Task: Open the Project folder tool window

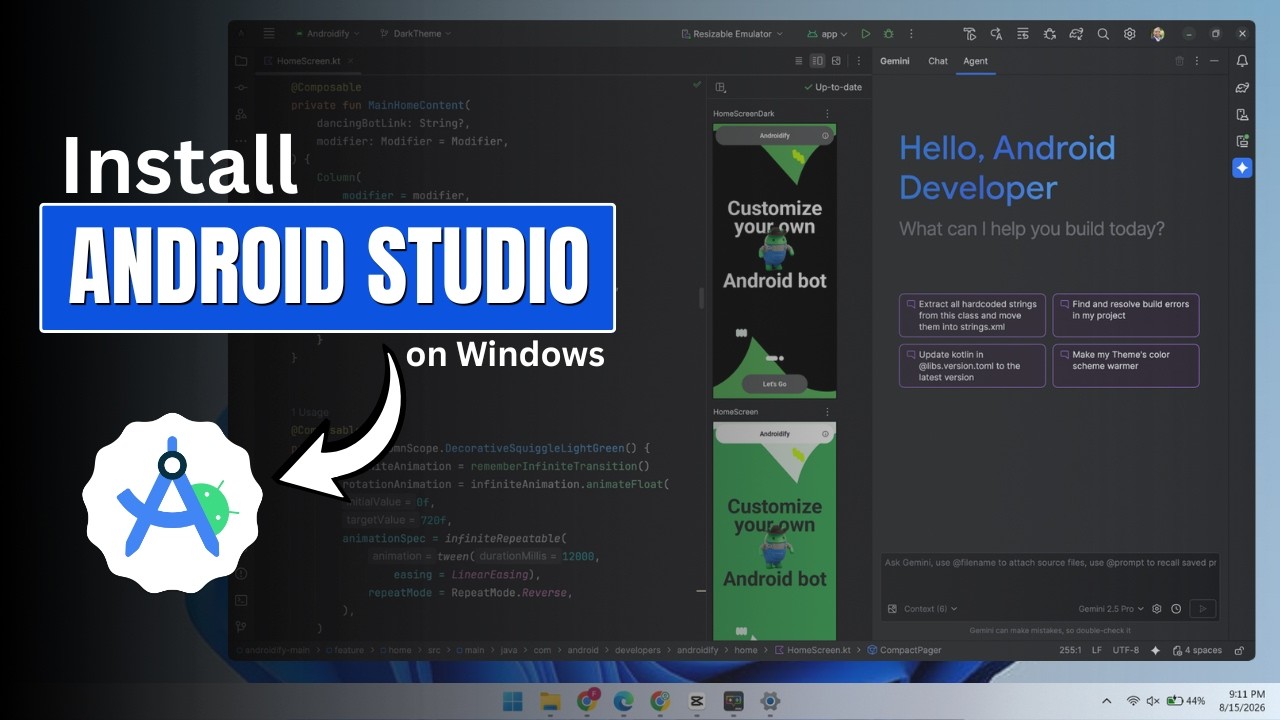Action: coord(241,61)
